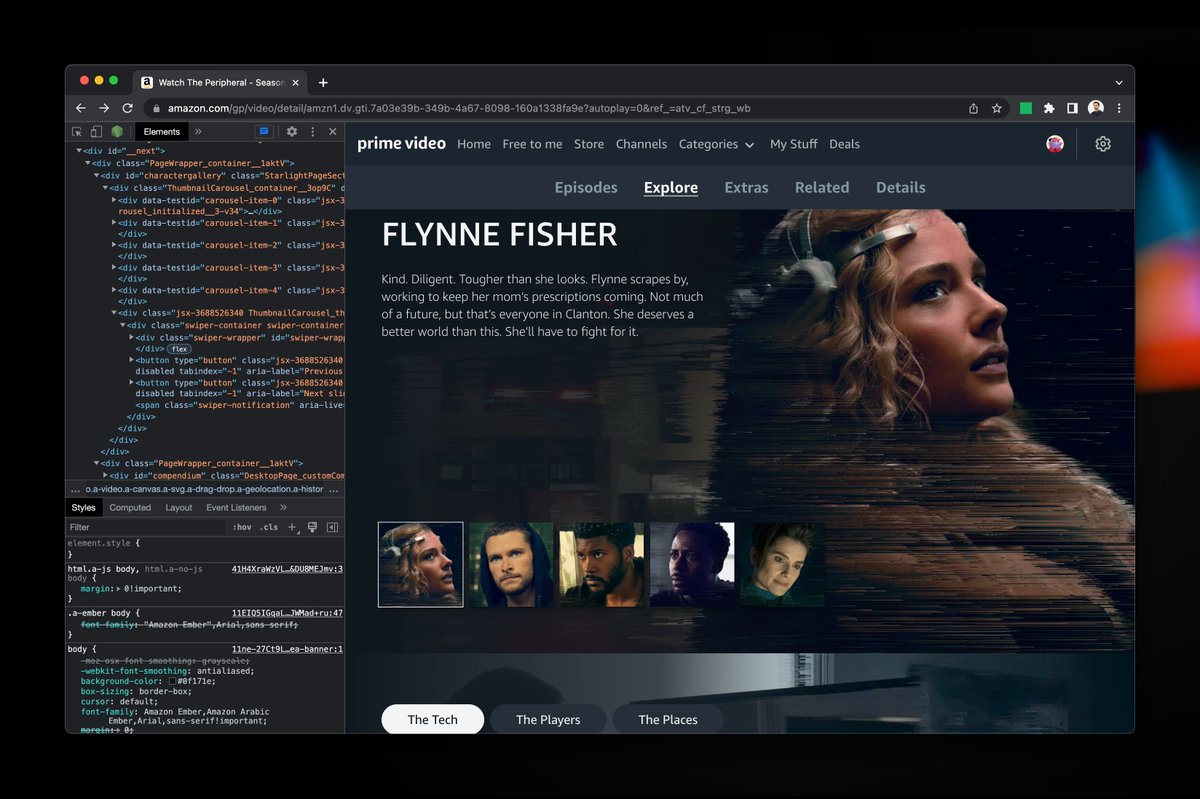Activate the DevTools element inspector picker

point(77,131)
